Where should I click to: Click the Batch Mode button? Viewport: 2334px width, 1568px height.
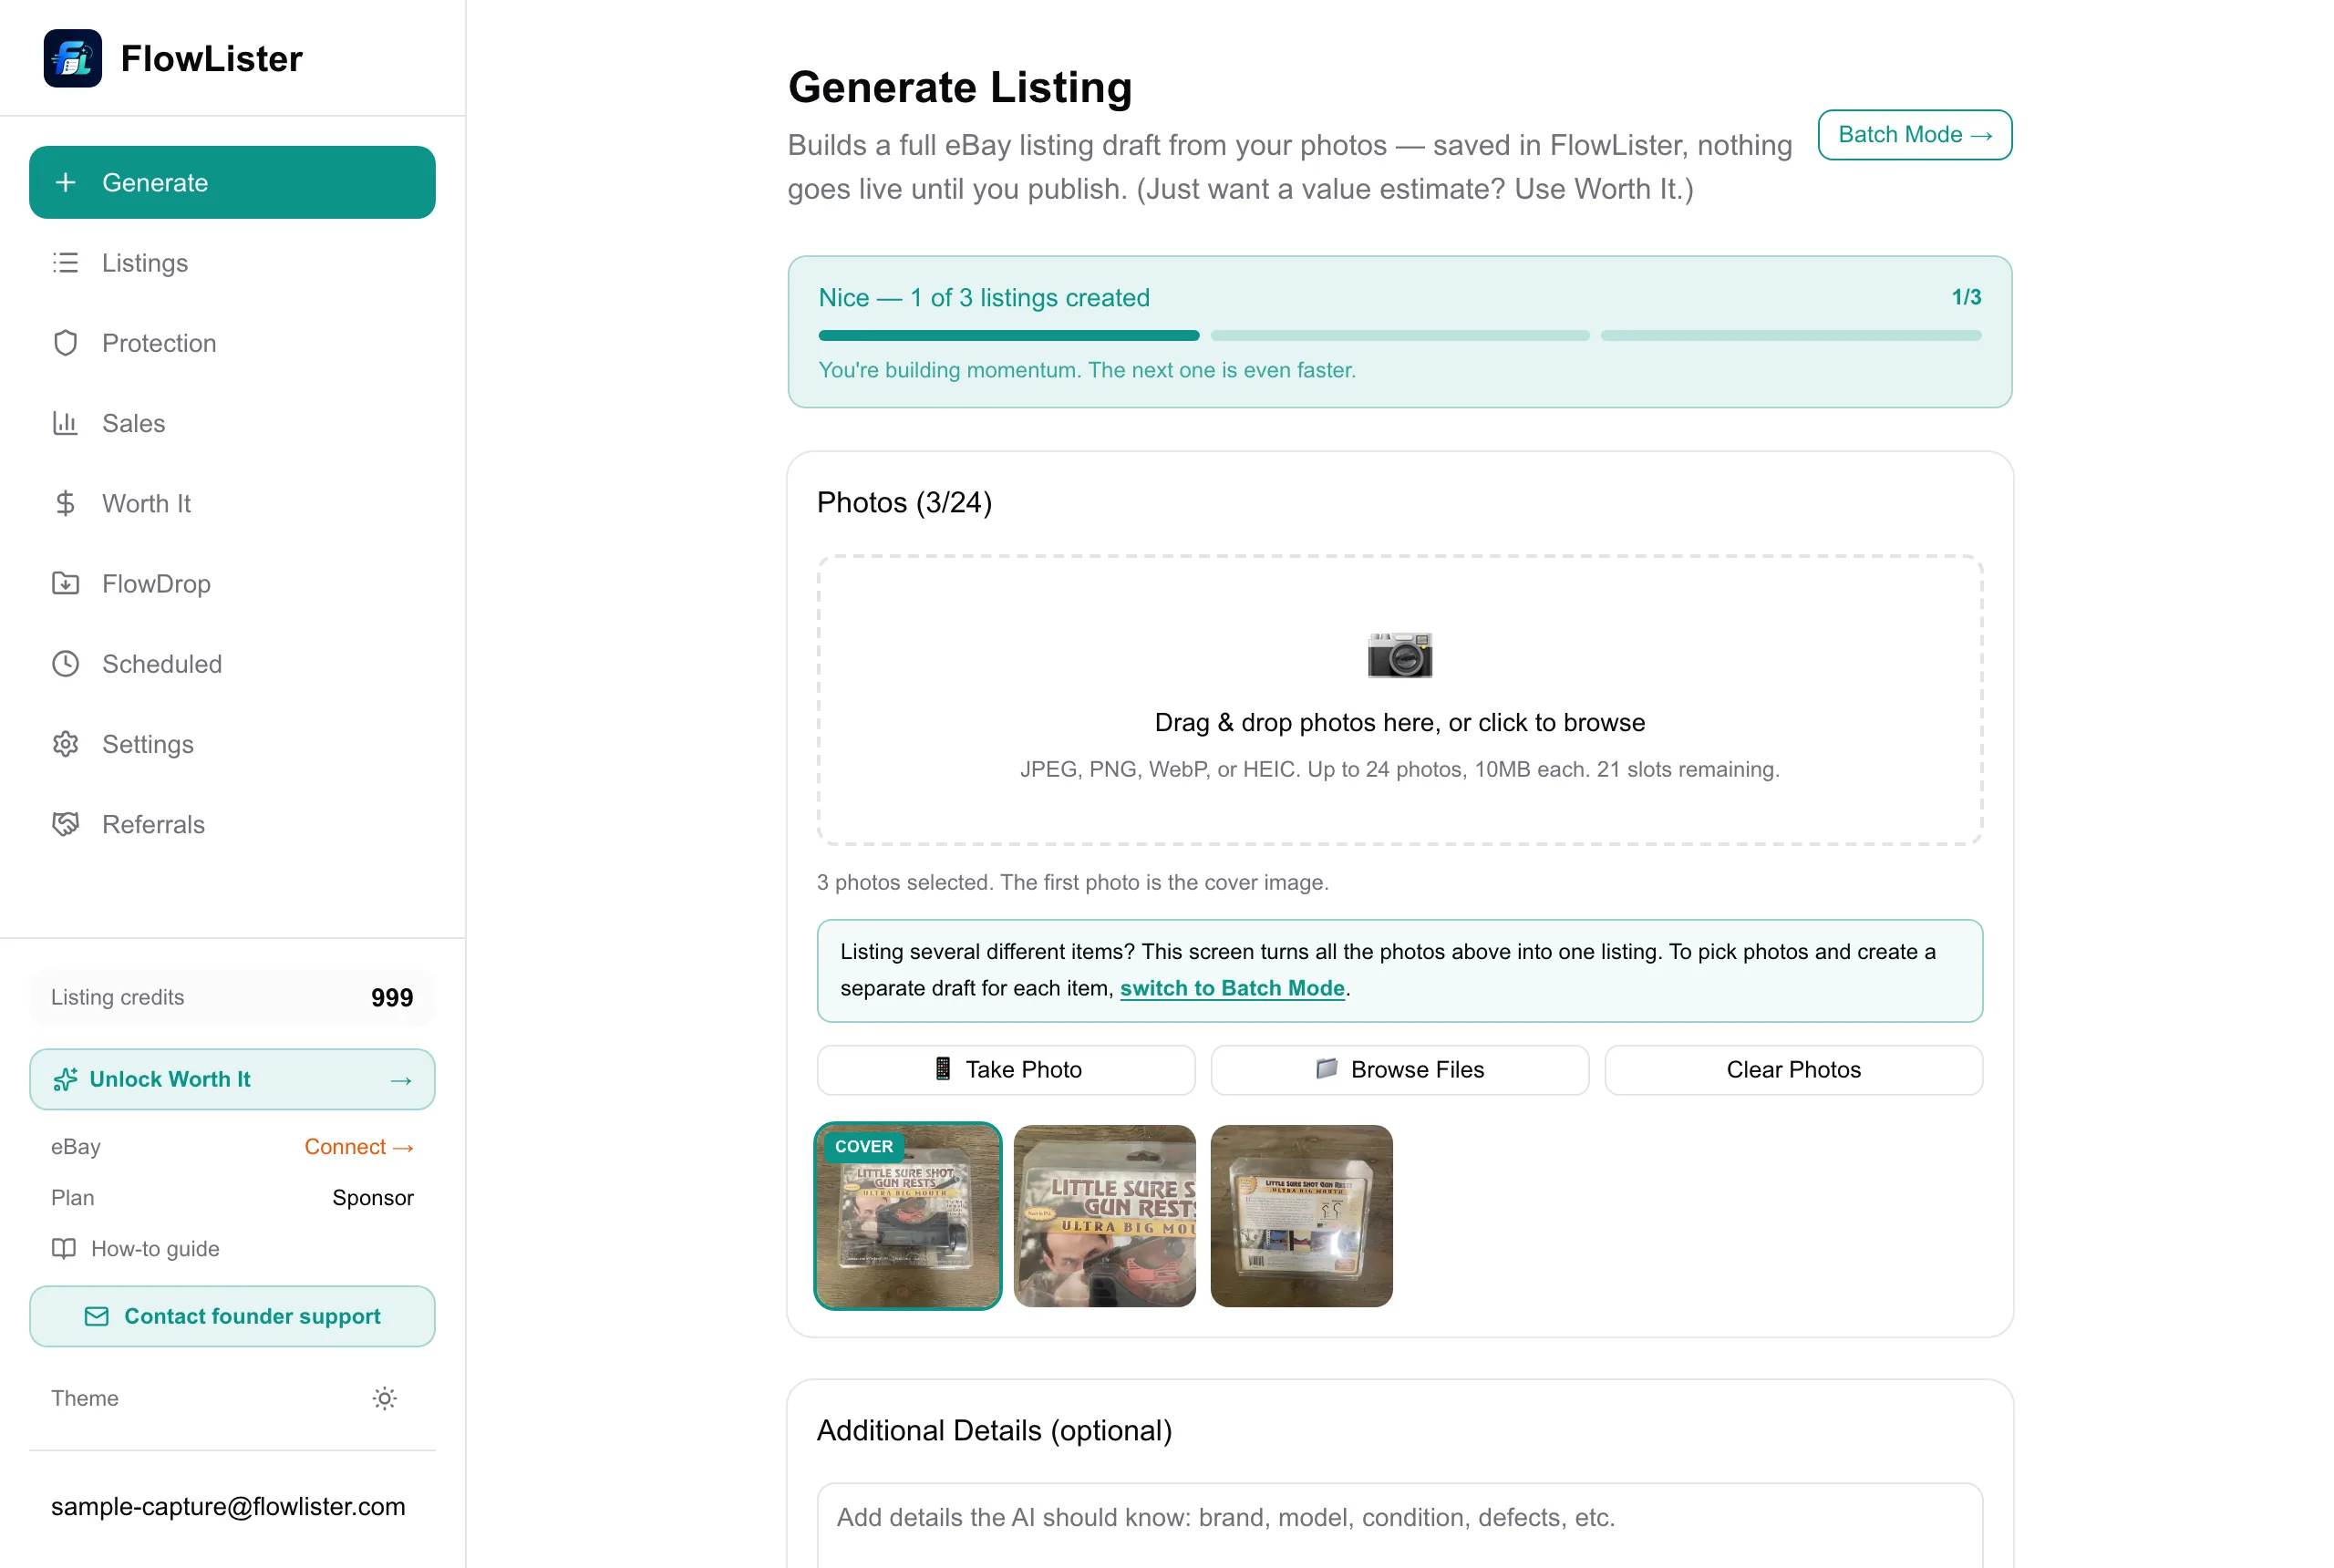pyautogui.click(x=1914, y=134)
